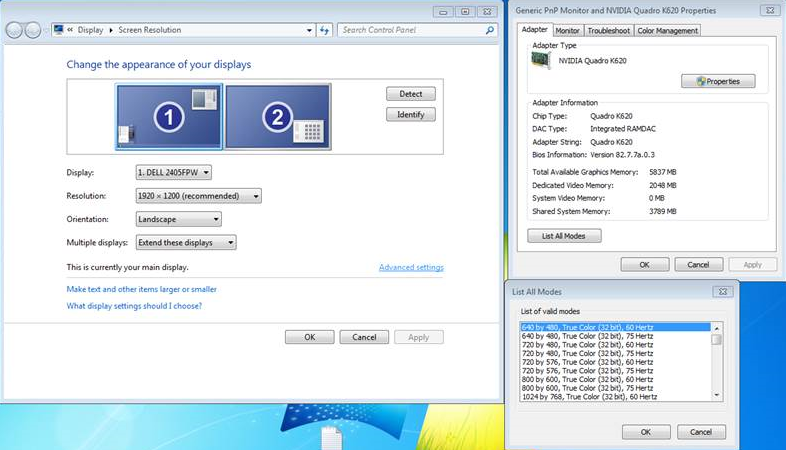786x450 pixels.
Task: Click the display icon in address breadcrumb
Action: pos(59,30)
